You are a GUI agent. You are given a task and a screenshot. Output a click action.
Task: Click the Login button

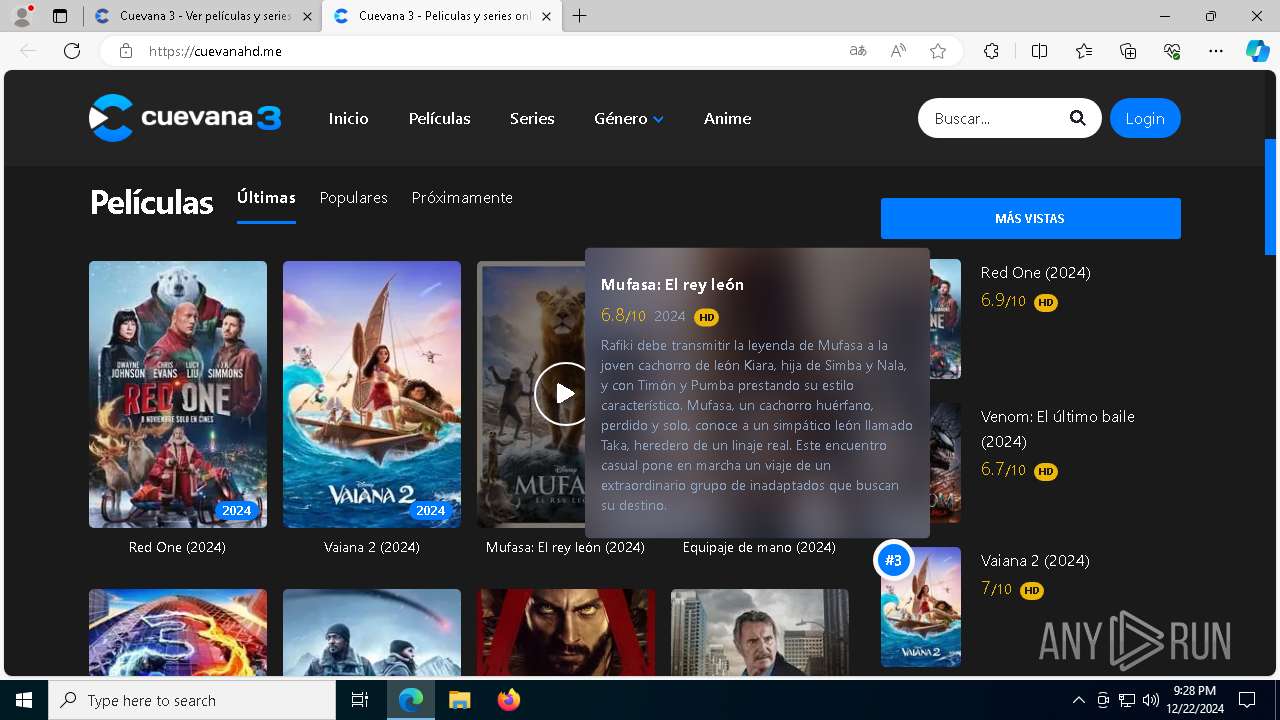(1145, 118)
